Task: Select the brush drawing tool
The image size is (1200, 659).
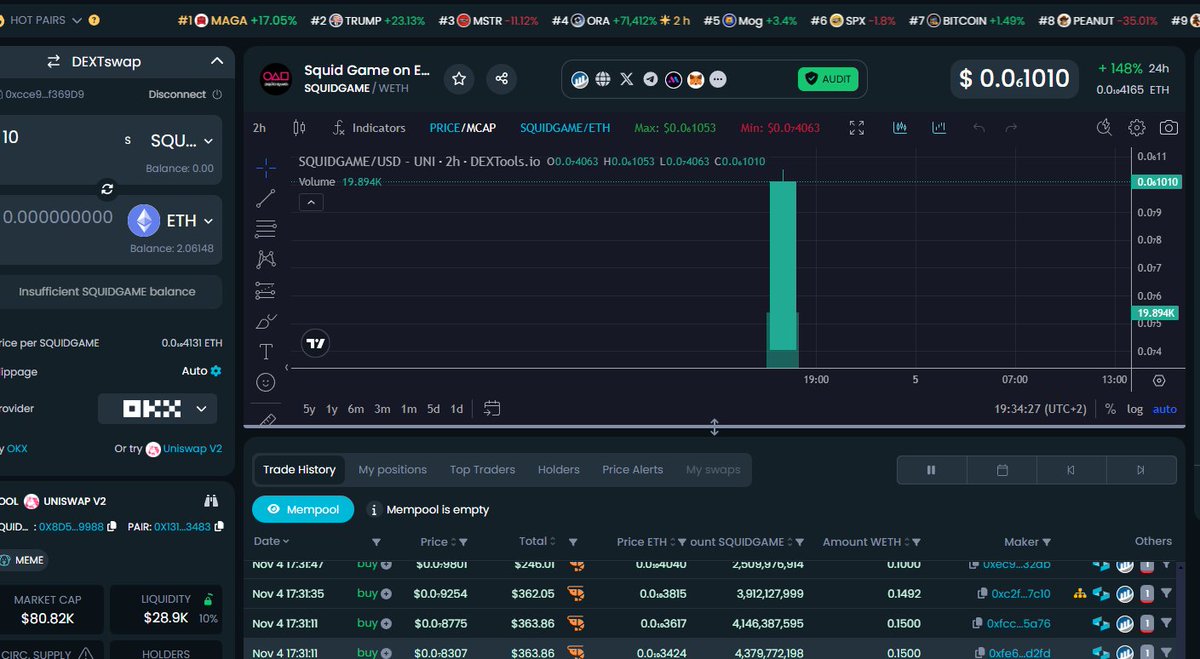Action: point(266,321)
